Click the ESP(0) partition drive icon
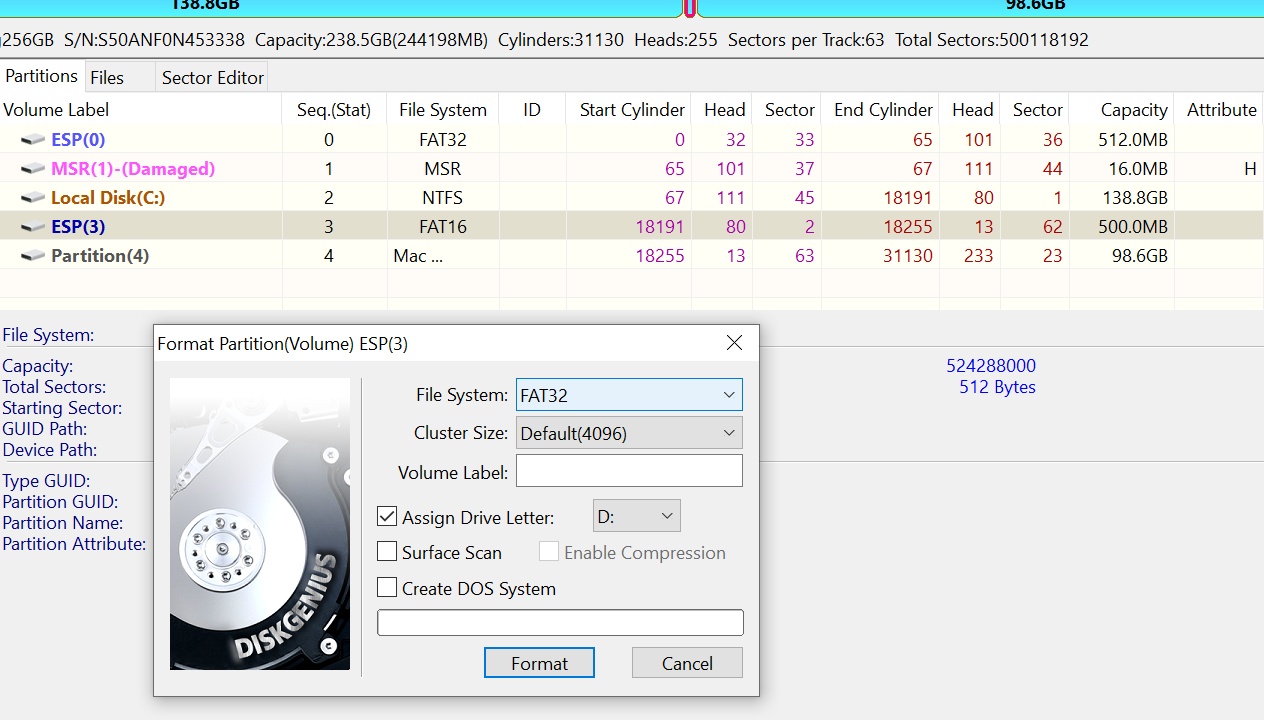This screenshot has width=1264, height=720. pyautogui.click(x=34, y=140)
